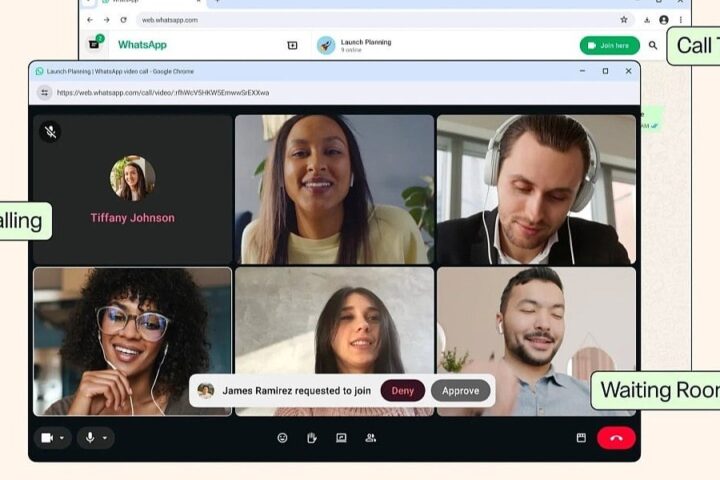Mute the microphone button
Image resolution: width=720 pixels, height=480 pixels.
pos(90,438)
